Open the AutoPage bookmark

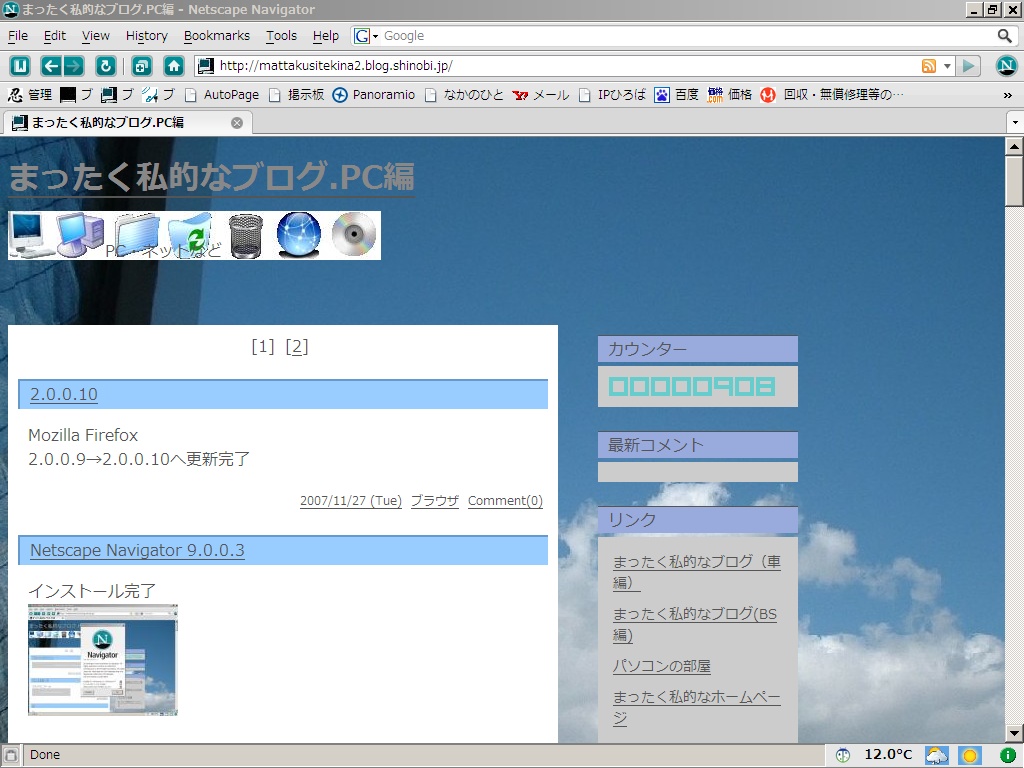pos(222,95)
